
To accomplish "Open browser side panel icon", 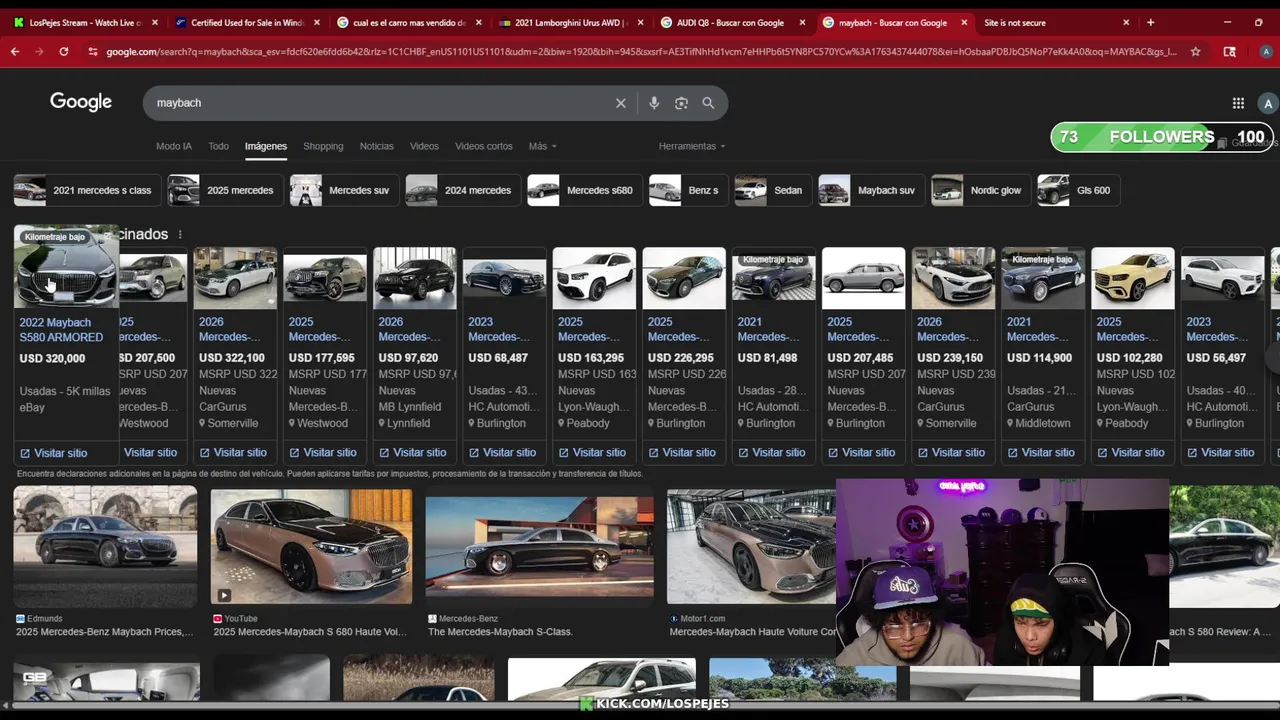I will pos(1230,52).
